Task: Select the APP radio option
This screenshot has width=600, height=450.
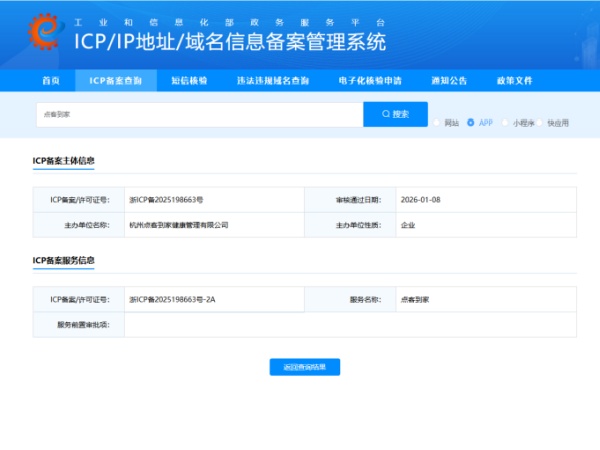Action: pos(471,123)
